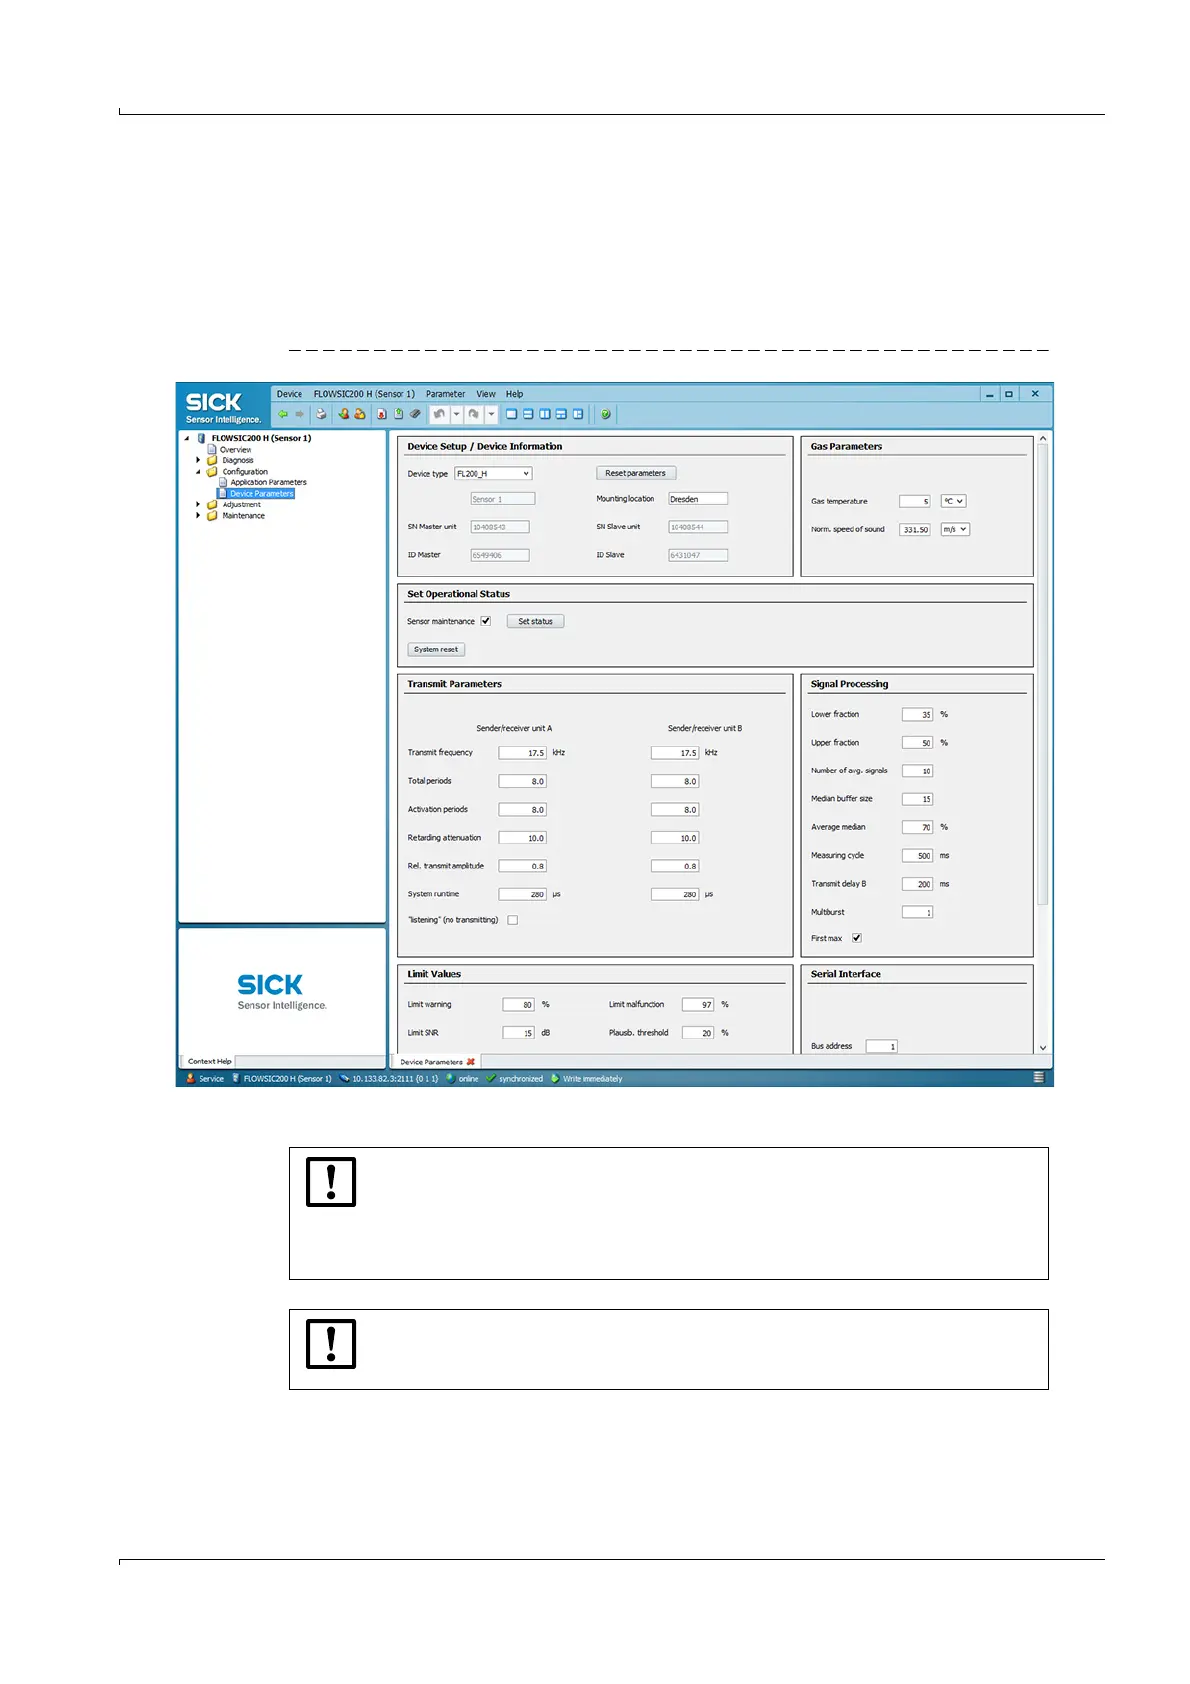Select the horizontal split layout icon

[528, 414]
